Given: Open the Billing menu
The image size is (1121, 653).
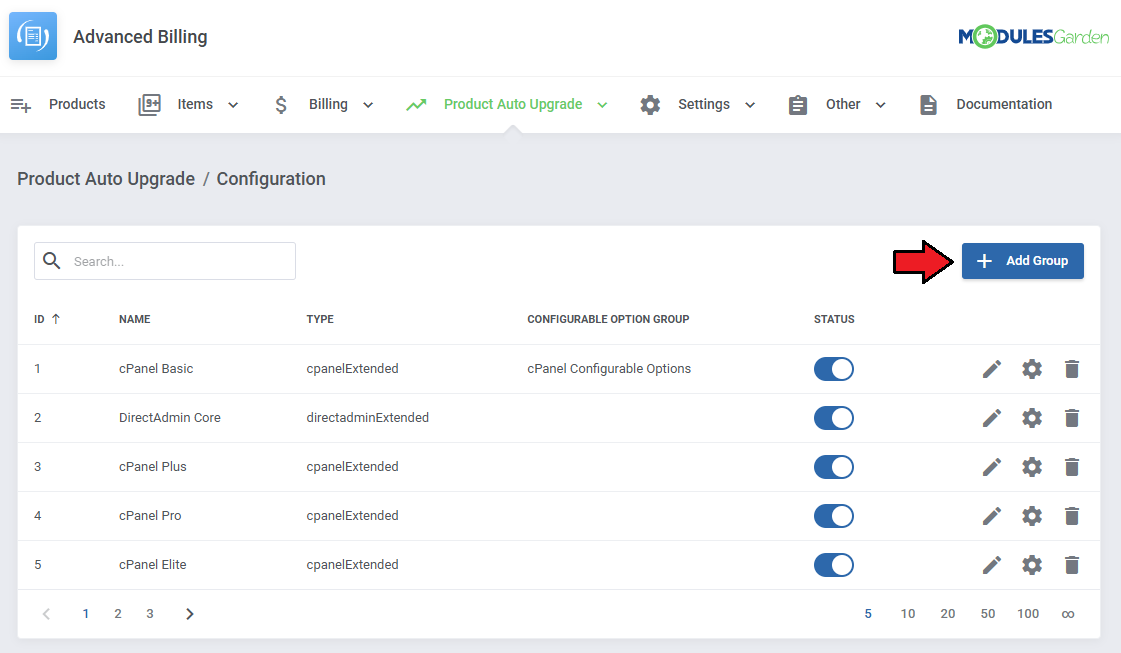Looking at the screenshot, I should point(328,104).
